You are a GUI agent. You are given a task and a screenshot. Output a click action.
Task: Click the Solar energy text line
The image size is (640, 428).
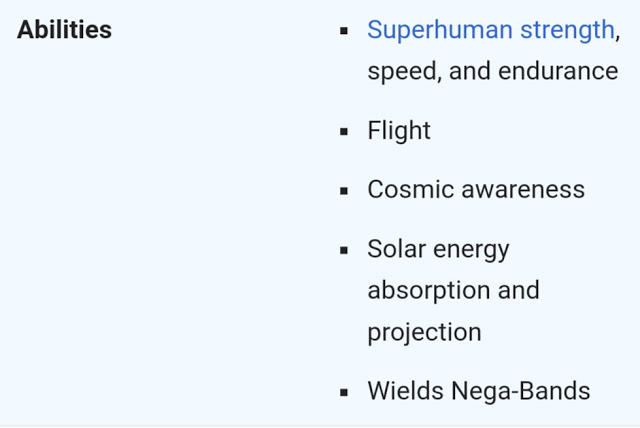[438, 250]
